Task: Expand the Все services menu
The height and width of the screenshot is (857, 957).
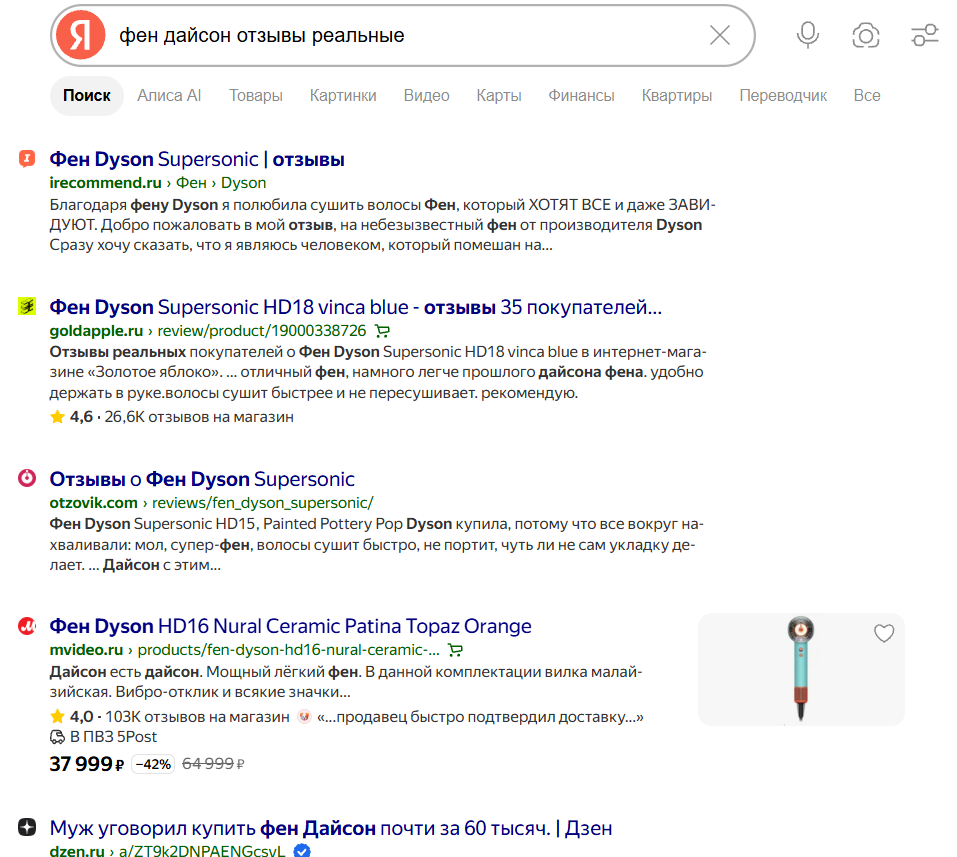Action: [x=867, y=96]
